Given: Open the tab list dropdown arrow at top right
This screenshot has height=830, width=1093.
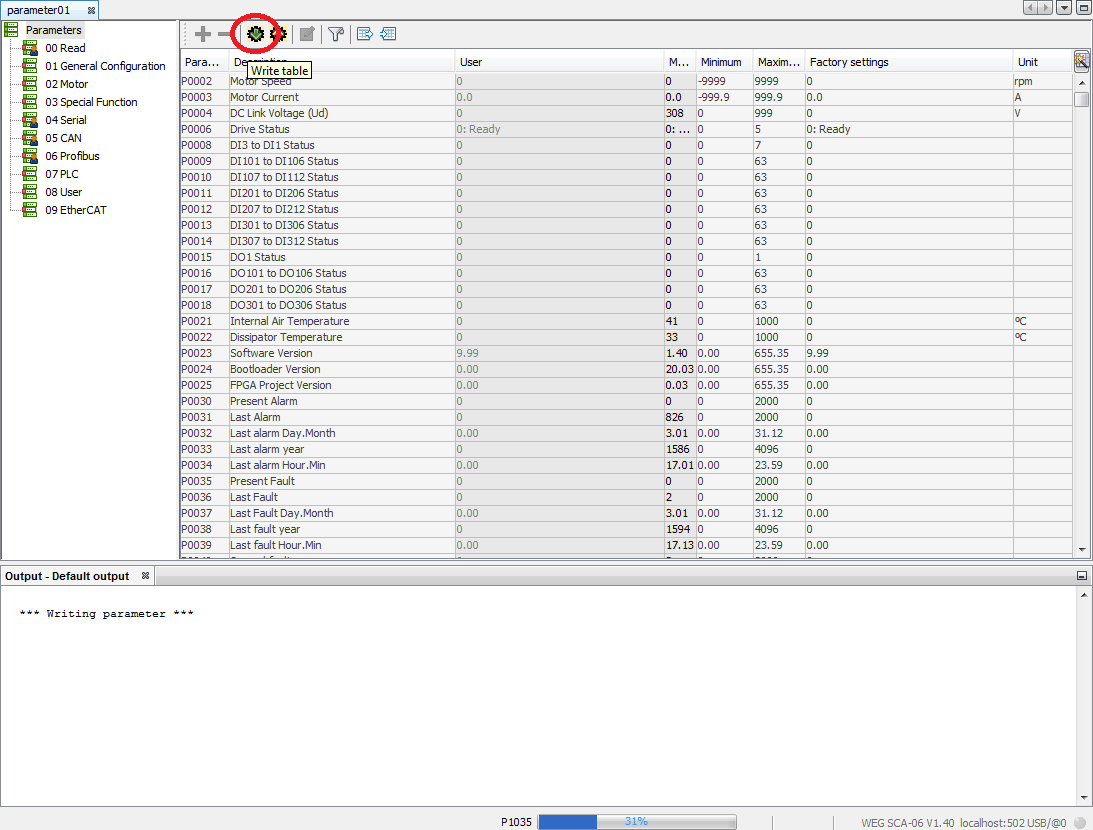Looking at the screenshot, I should [x=1064, y=8].
